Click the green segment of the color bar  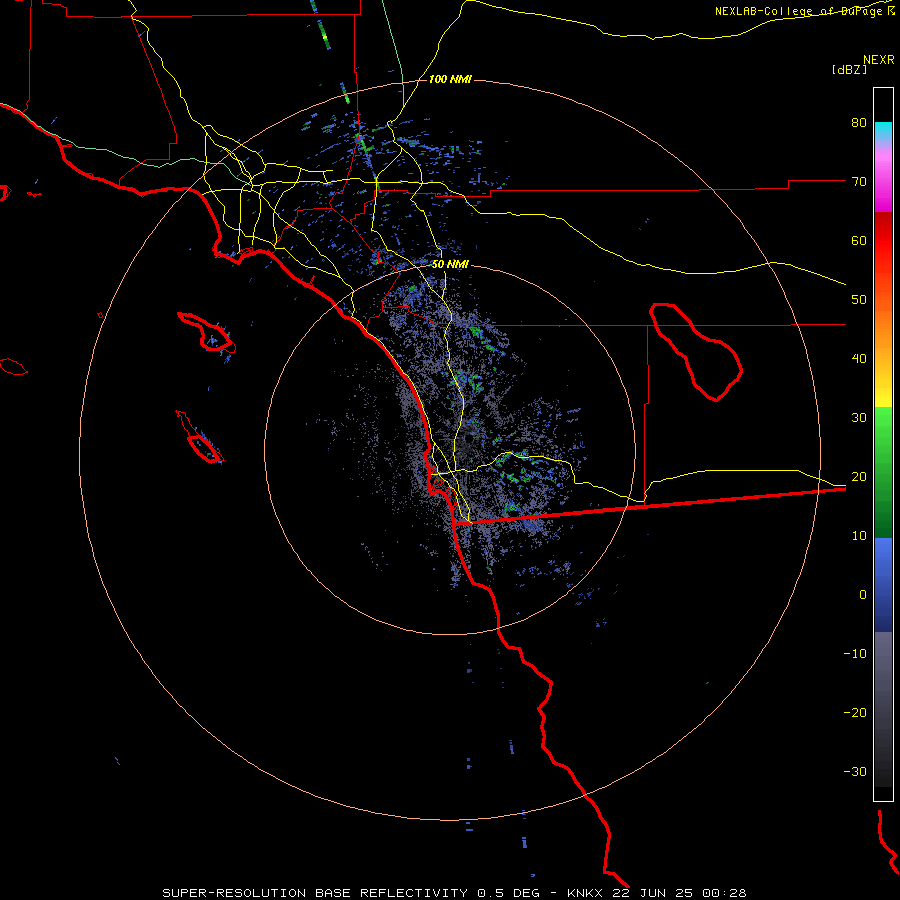click(x=883, y=472)
